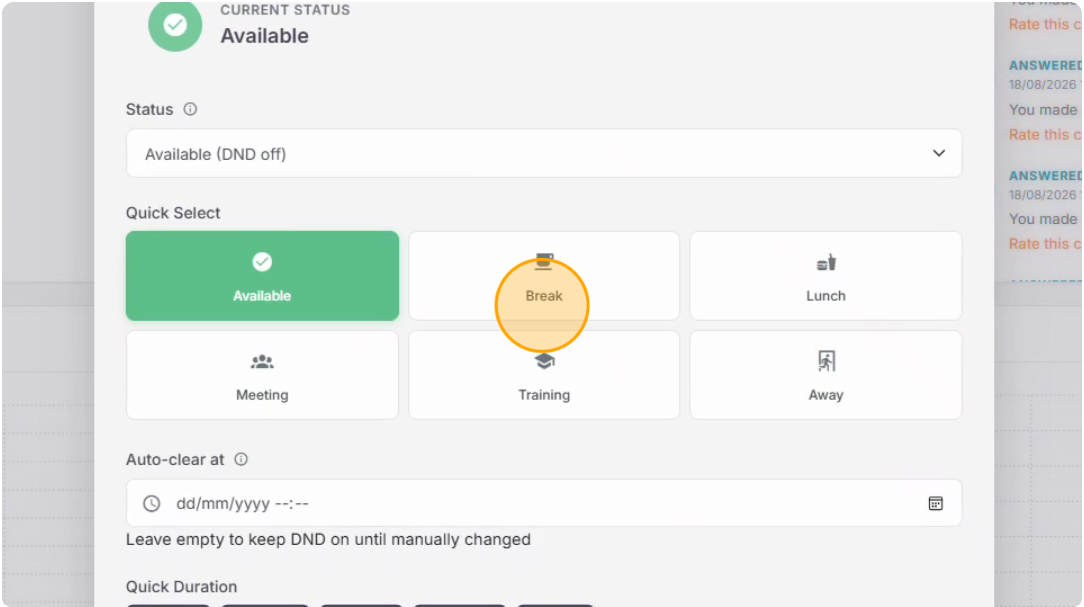Screen dimensions: 1084x607
Task: Click the Training graduation cap icon
Action: [544, 362]
